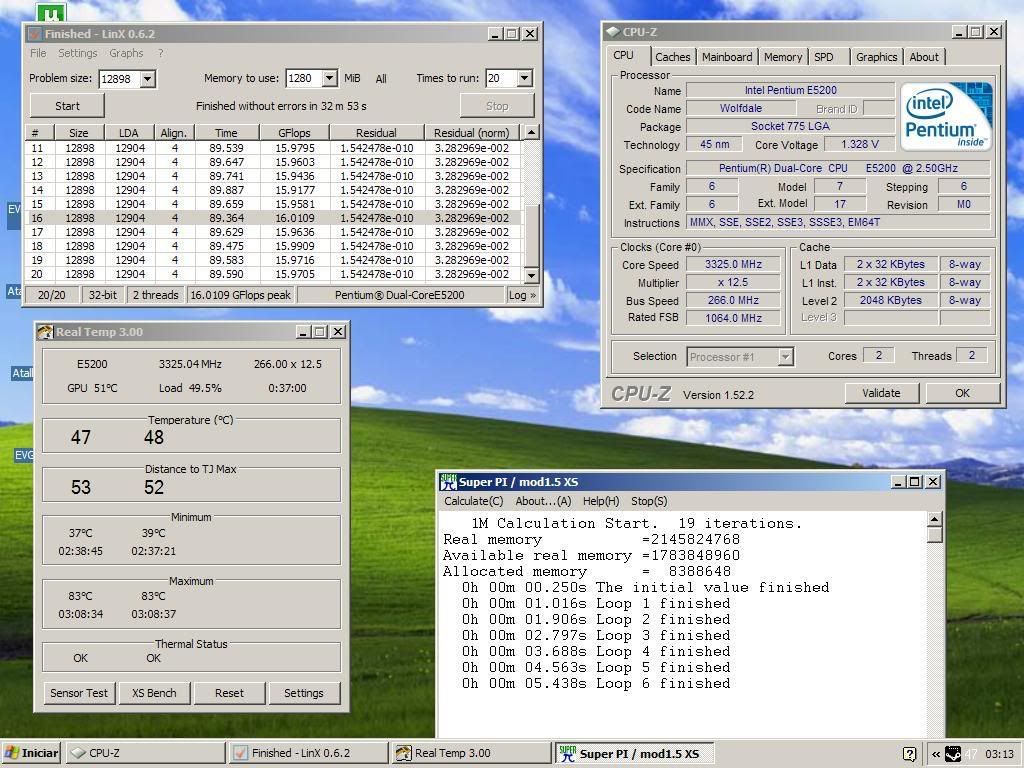Click '16.0109 GFlops peak' status entry

(240, 295)
